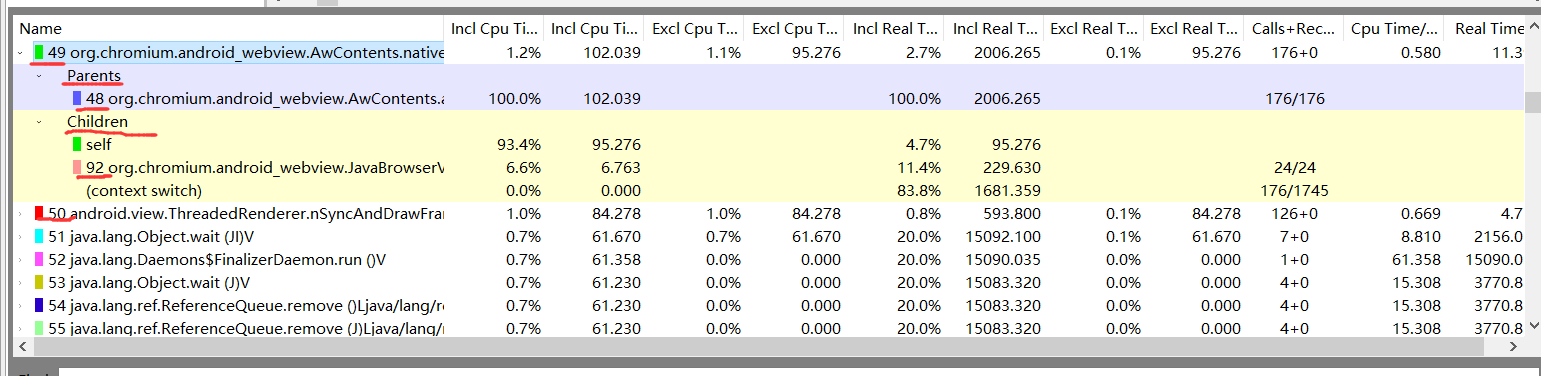Select row 49 org.chromium.android_webview.AwContents.native
This screenshot has height=376, width=1541.
[769, 53]
